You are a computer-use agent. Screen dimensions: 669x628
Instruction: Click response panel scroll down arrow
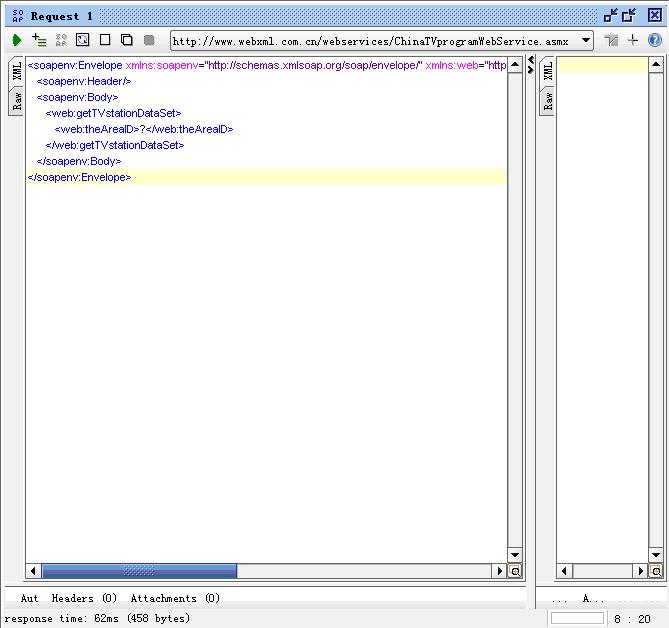click(x=656, y=555)
